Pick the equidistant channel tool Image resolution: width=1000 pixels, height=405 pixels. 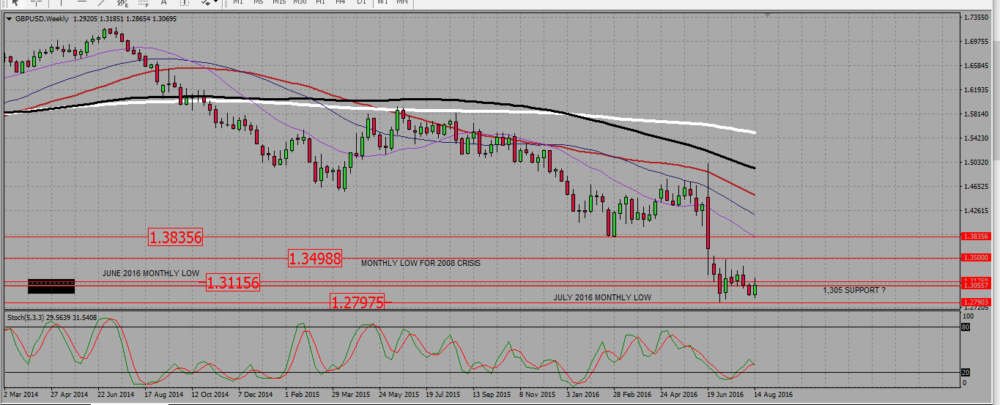[122, 3]
